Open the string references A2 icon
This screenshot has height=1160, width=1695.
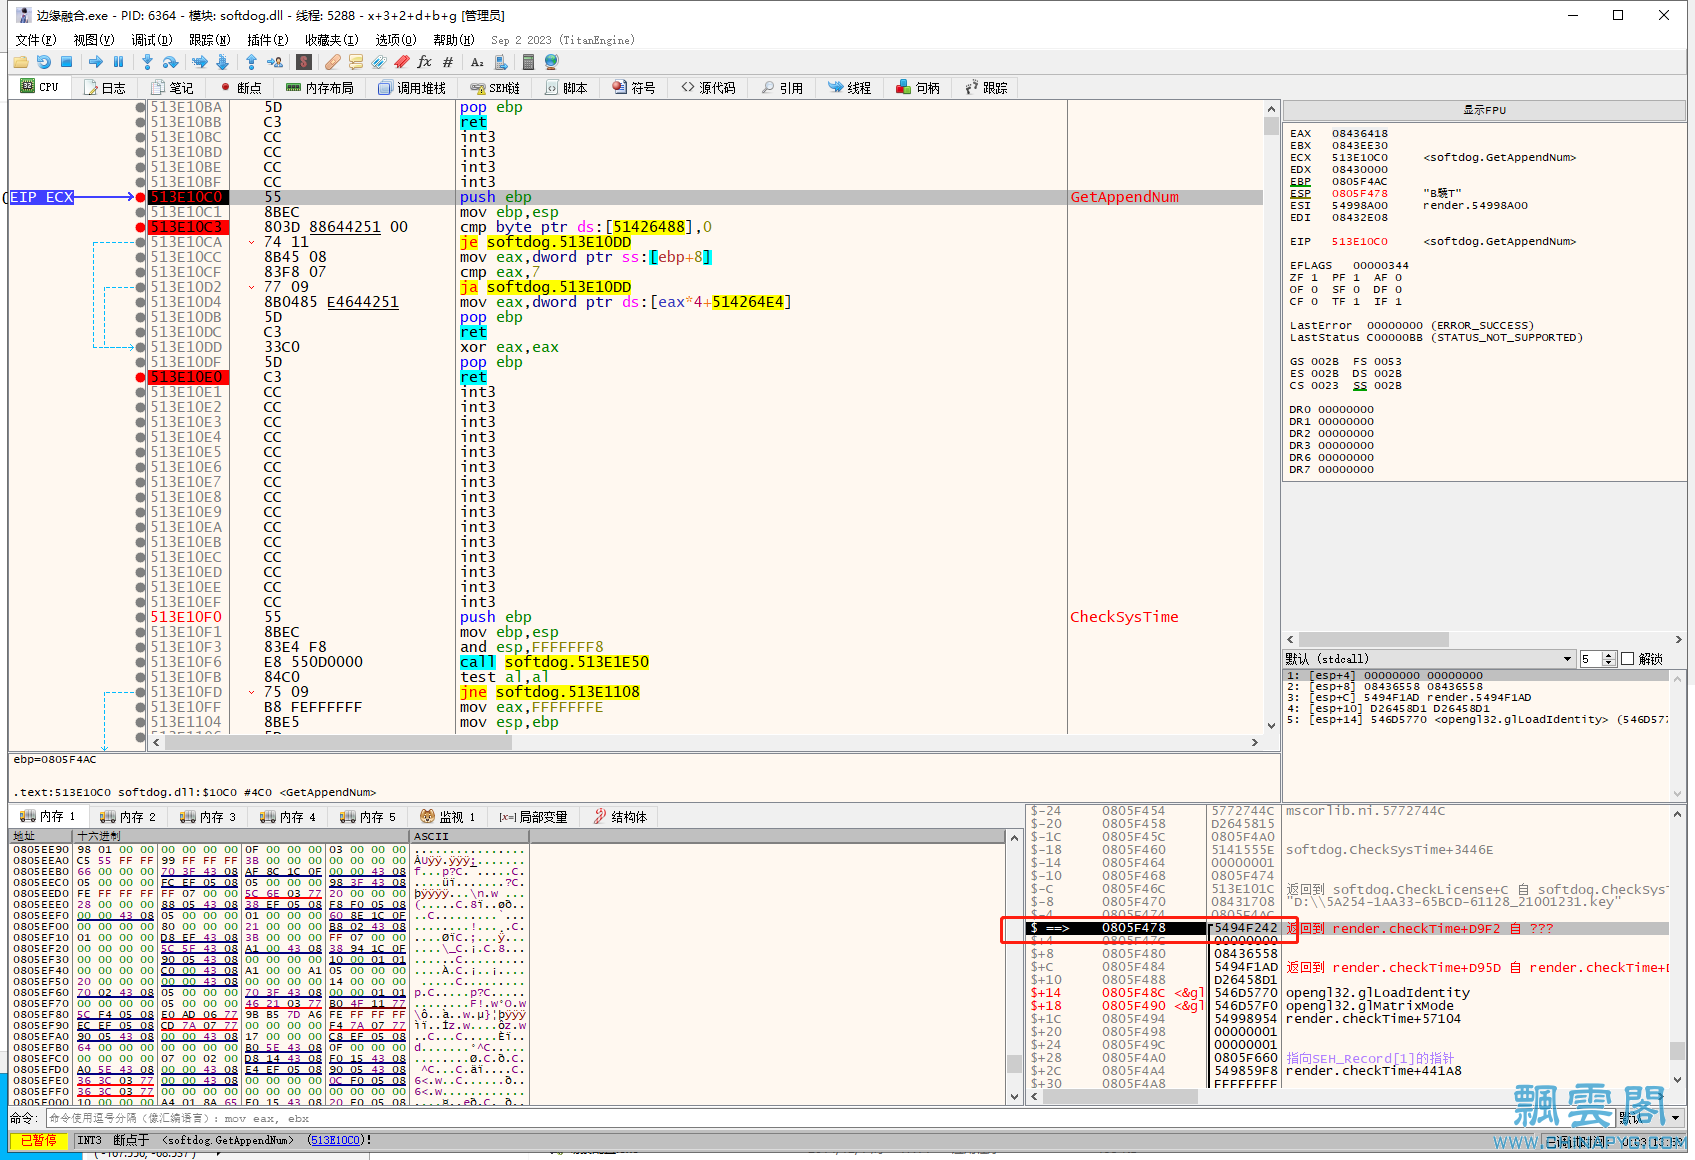point(477,62)
